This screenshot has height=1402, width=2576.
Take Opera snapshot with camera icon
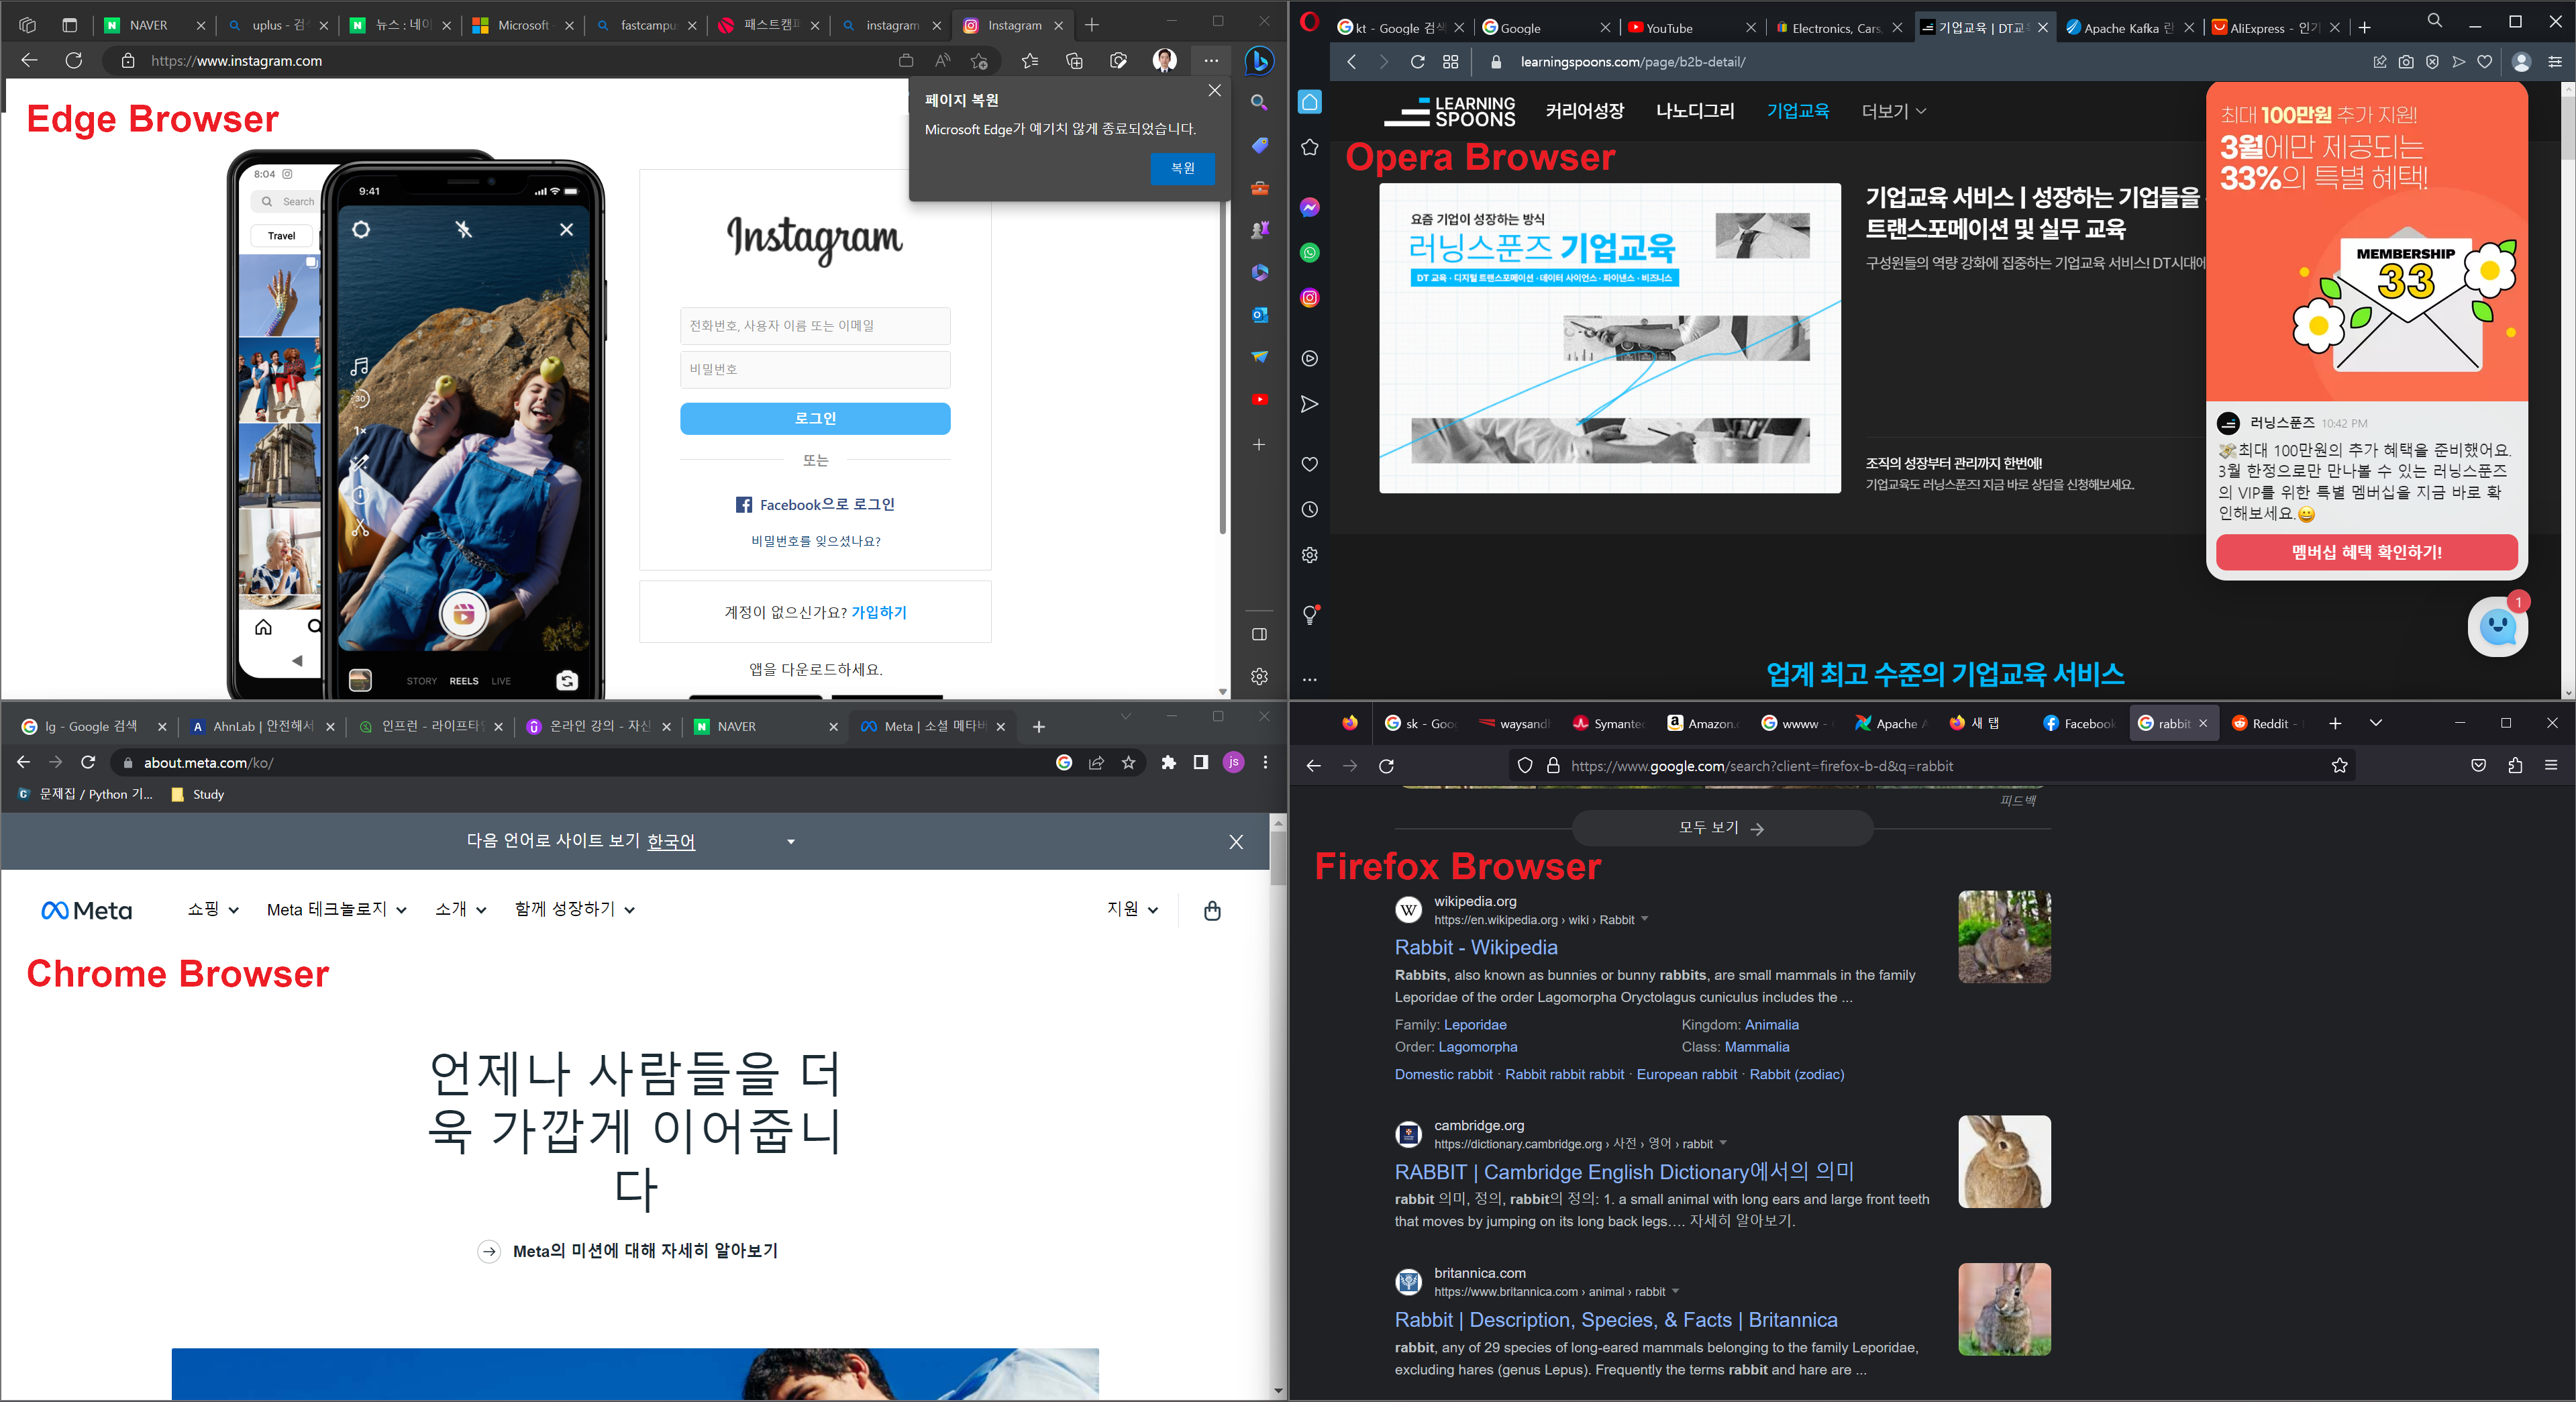point(2406,62)
